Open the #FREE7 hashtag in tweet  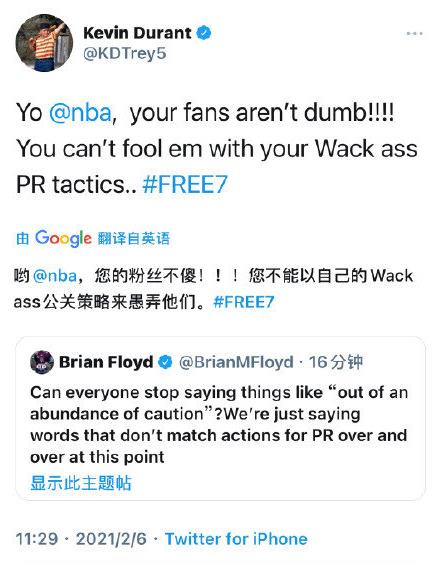[185, 184]
